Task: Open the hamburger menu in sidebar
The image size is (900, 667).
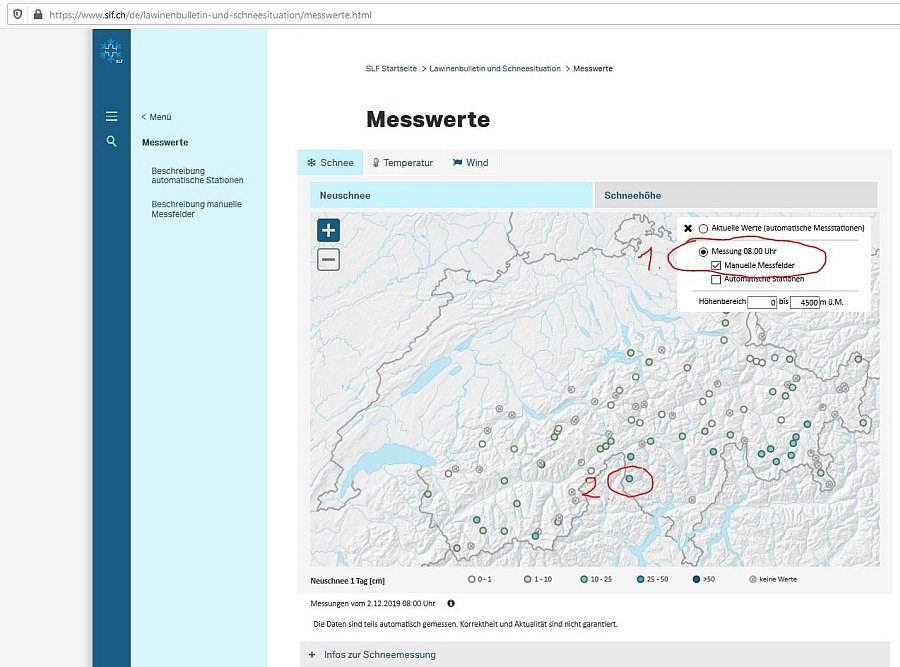Action: click(x=111, y=116)
